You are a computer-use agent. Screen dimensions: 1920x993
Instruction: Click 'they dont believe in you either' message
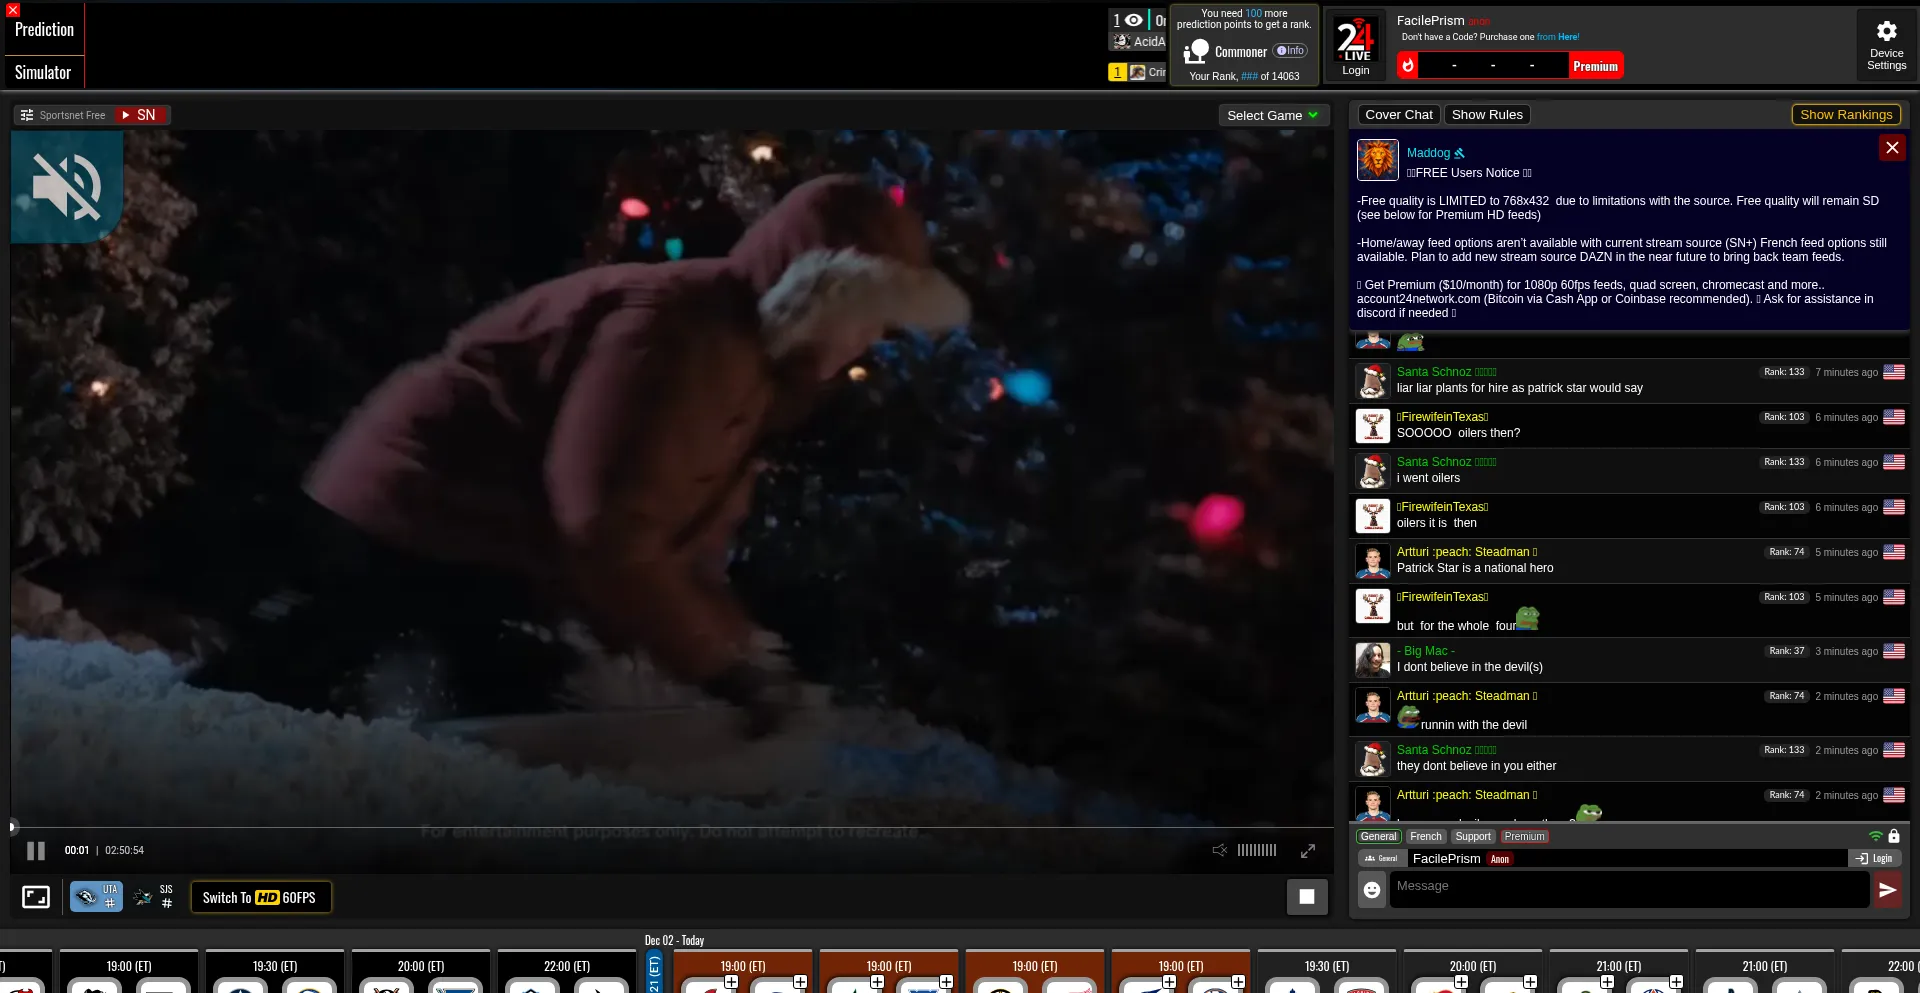1476,766
